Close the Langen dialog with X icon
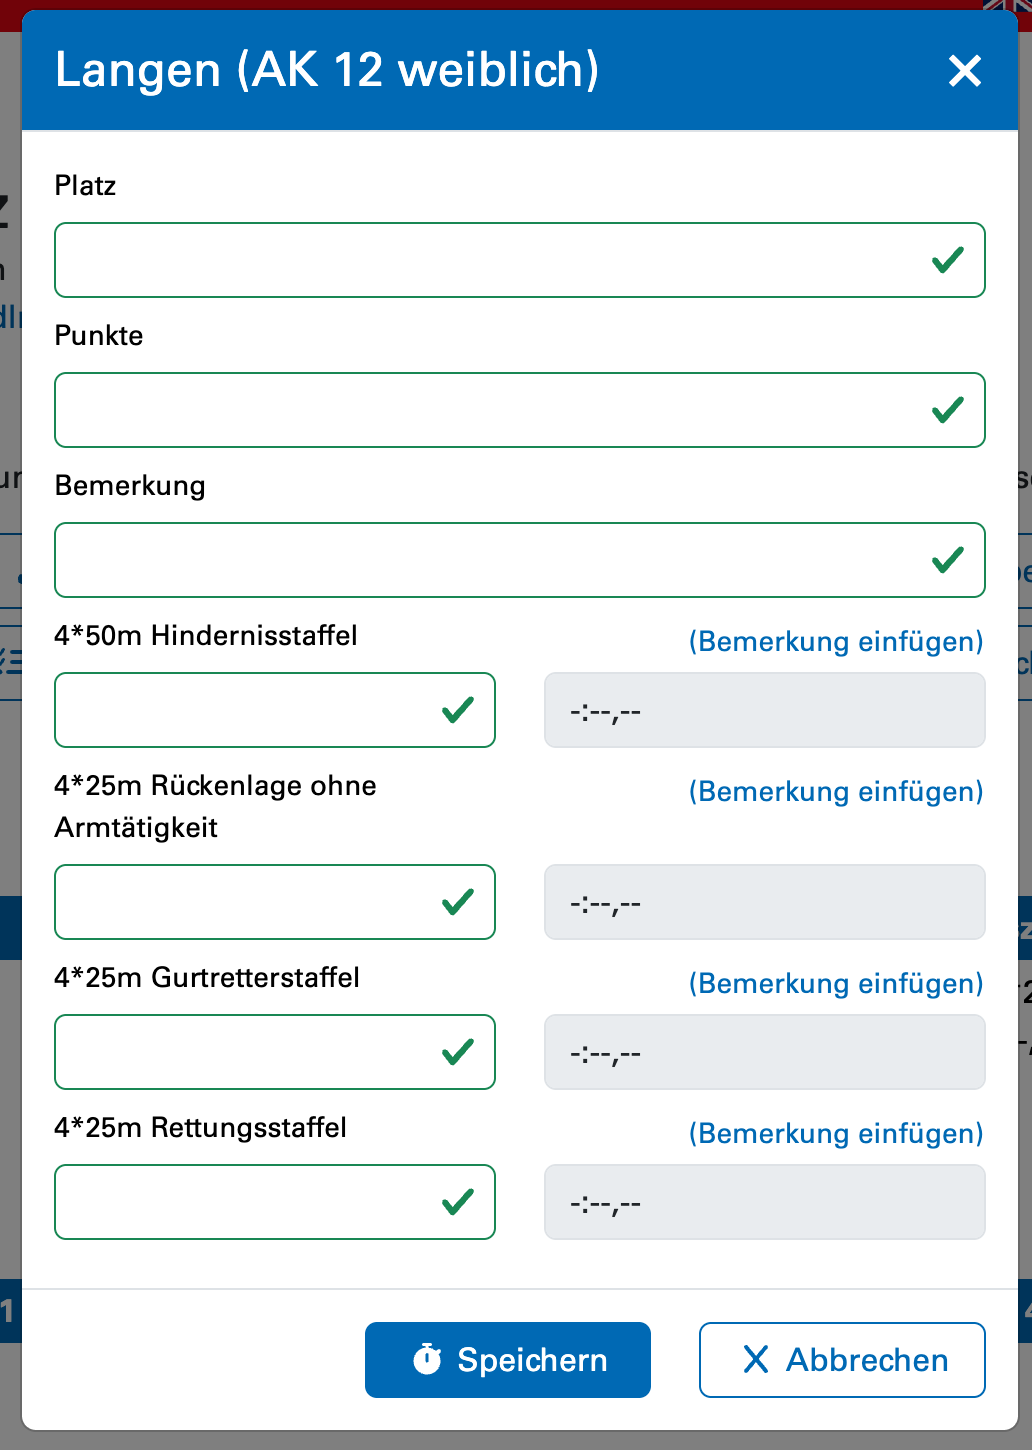This screenshot has height=1450, width=1032. point(965,71)
